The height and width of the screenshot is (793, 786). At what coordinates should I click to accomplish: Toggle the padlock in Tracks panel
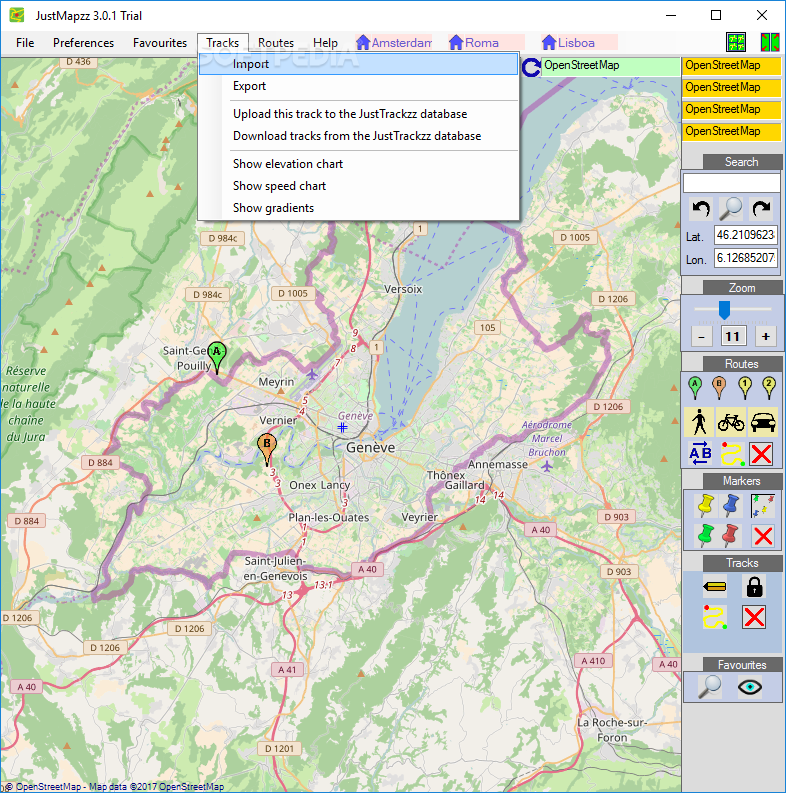(x=754, y=587)
